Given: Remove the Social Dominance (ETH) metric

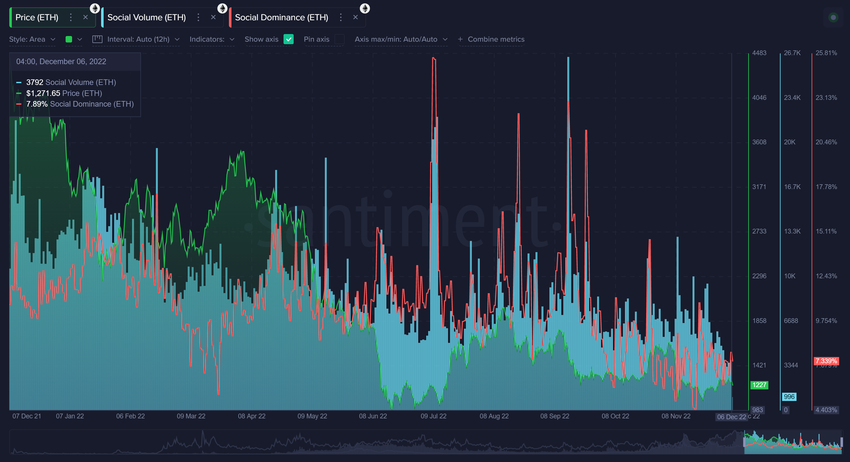Looking at the screenshot, I should click(x=355, y=17).
